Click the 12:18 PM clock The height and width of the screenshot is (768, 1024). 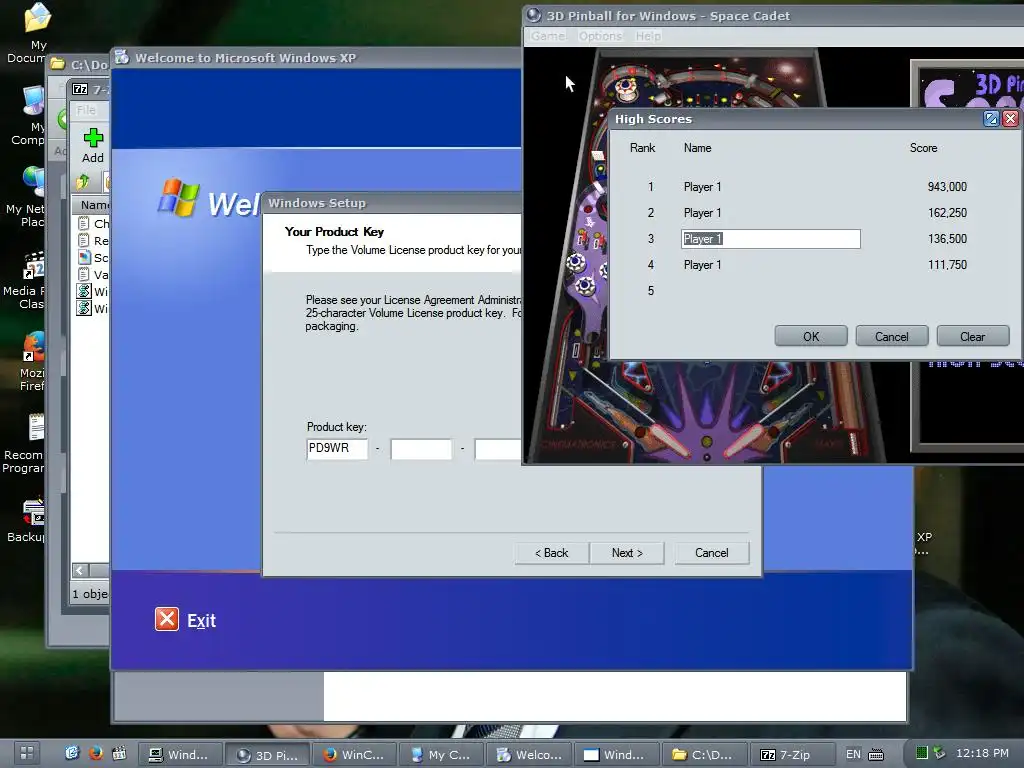click(x=982, y=753)
